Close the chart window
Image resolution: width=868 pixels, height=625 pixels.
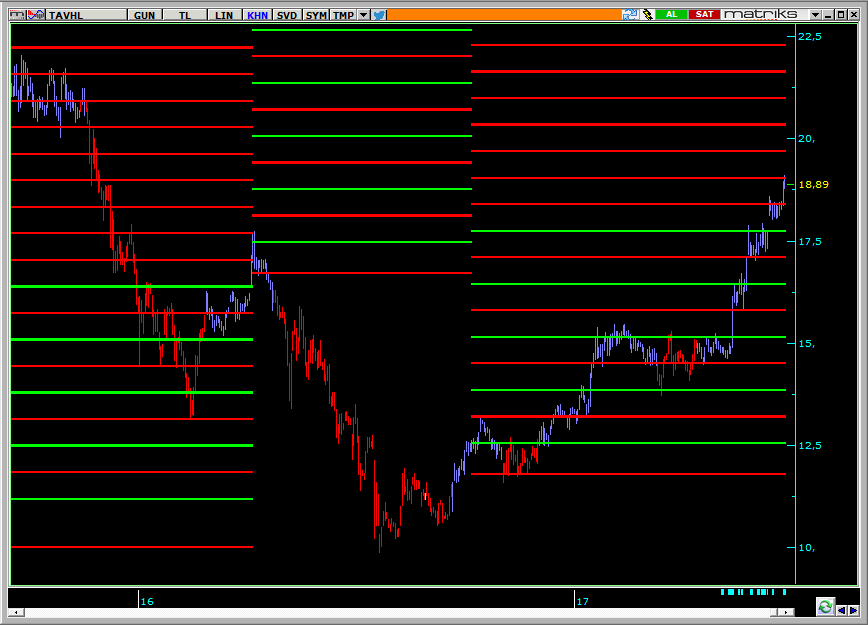854,15
